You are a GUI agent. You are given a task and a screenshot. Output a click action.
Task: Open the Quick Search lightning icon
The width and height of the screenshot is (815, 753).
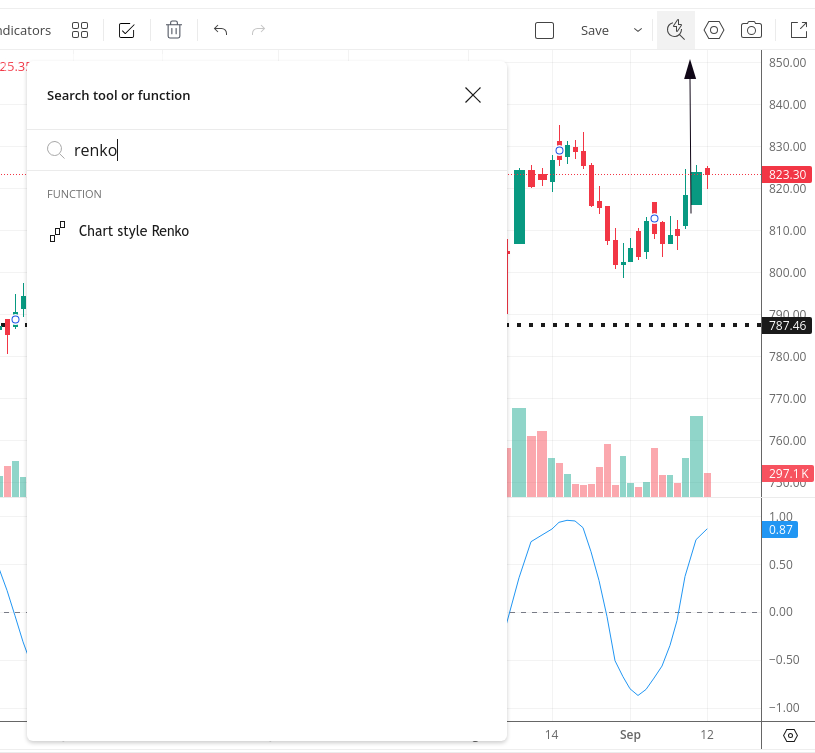[x=676, y=30]
